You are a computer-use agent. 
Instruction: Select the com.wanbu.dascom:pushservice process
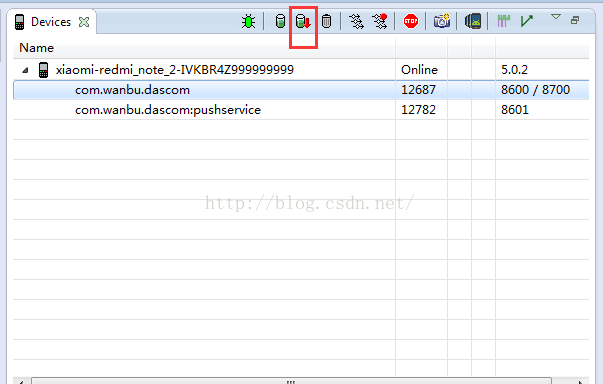[168, 110]
